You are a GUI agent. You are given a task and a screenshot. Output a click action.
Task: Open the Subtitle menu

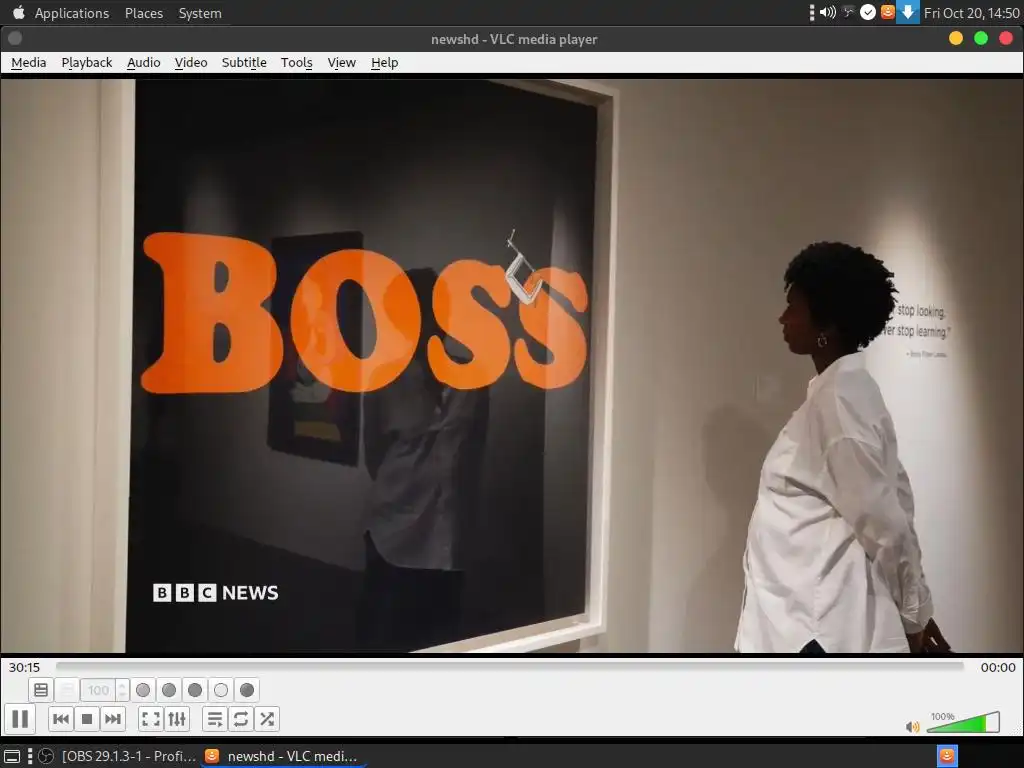pyautogui.click(x=244, y=63)
